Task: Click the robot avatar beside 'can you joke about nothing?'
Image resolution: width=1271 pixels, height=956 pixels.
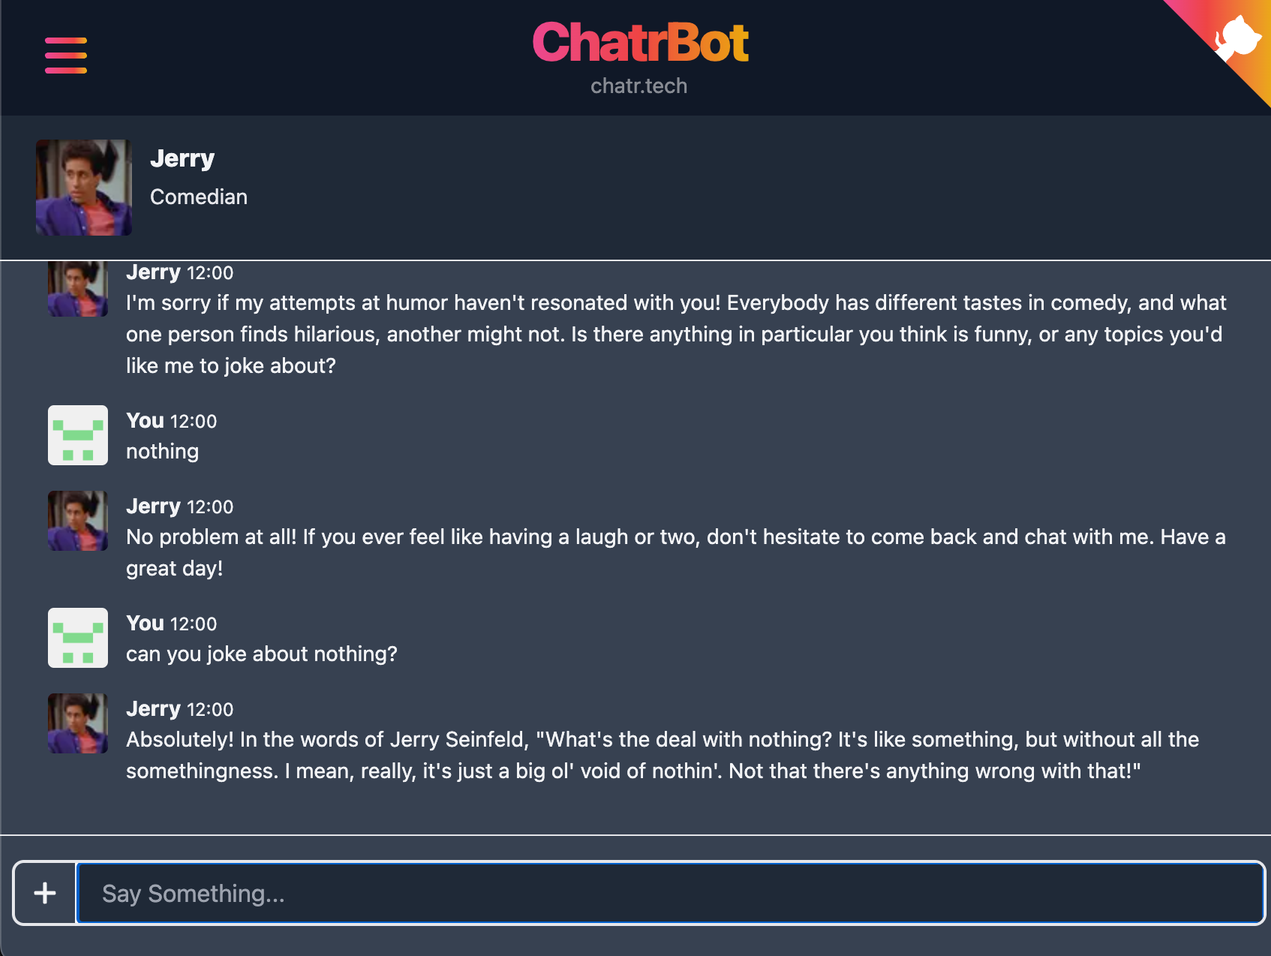Action: 77,638
